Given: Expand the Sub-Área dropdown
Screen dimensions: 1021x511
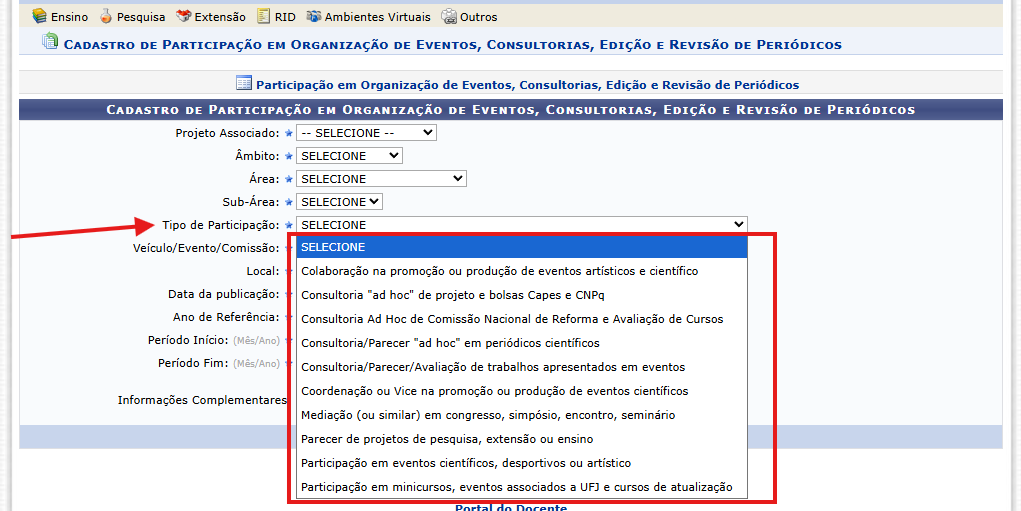Looking at the screenshot, I should 339,202.
